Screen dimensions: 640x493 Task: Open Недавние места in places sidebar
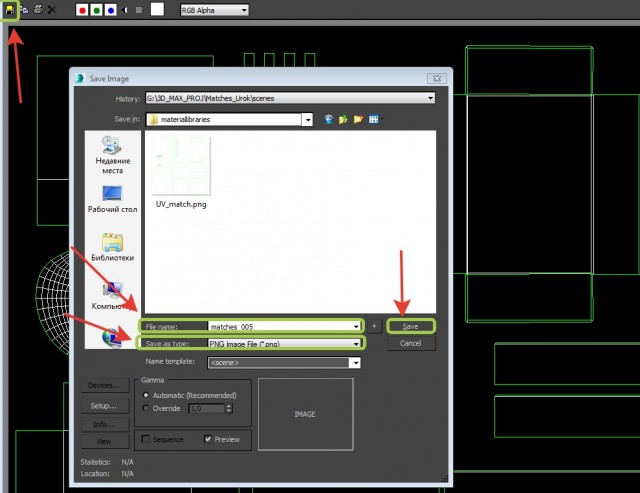click(111, 155)
